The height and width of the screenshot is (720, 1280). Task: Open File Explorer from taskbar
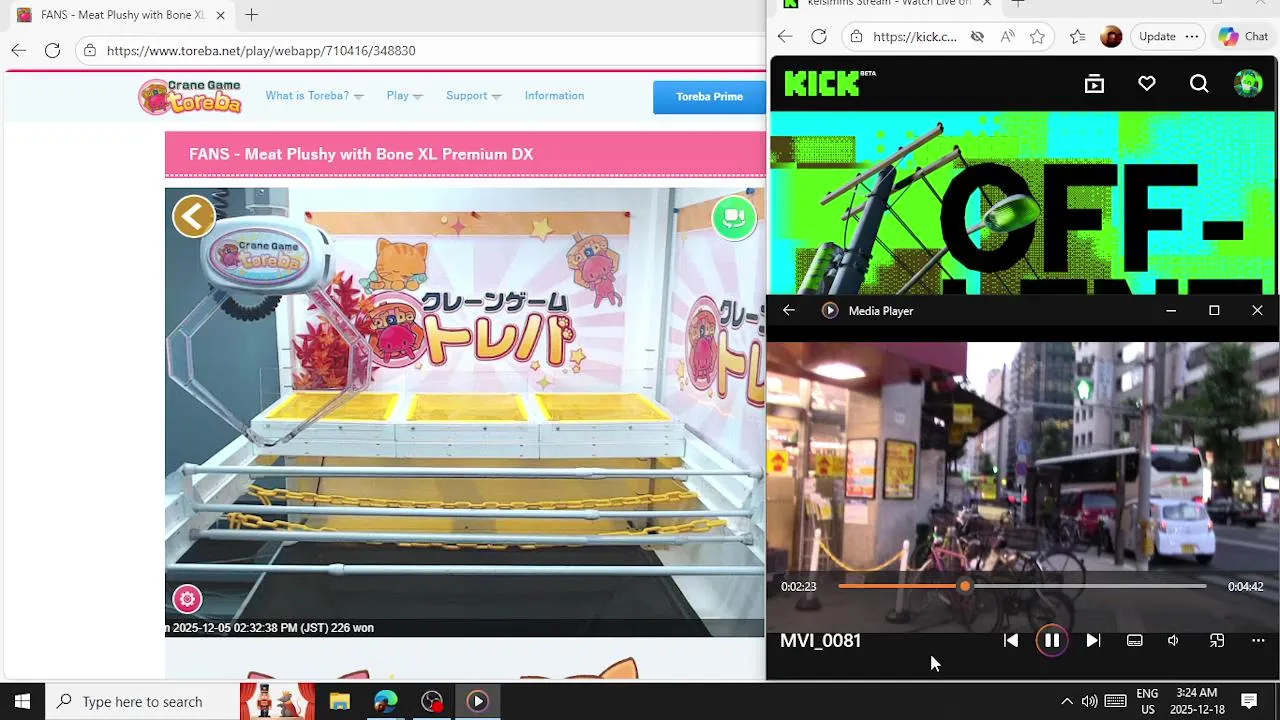click(340, 702)
